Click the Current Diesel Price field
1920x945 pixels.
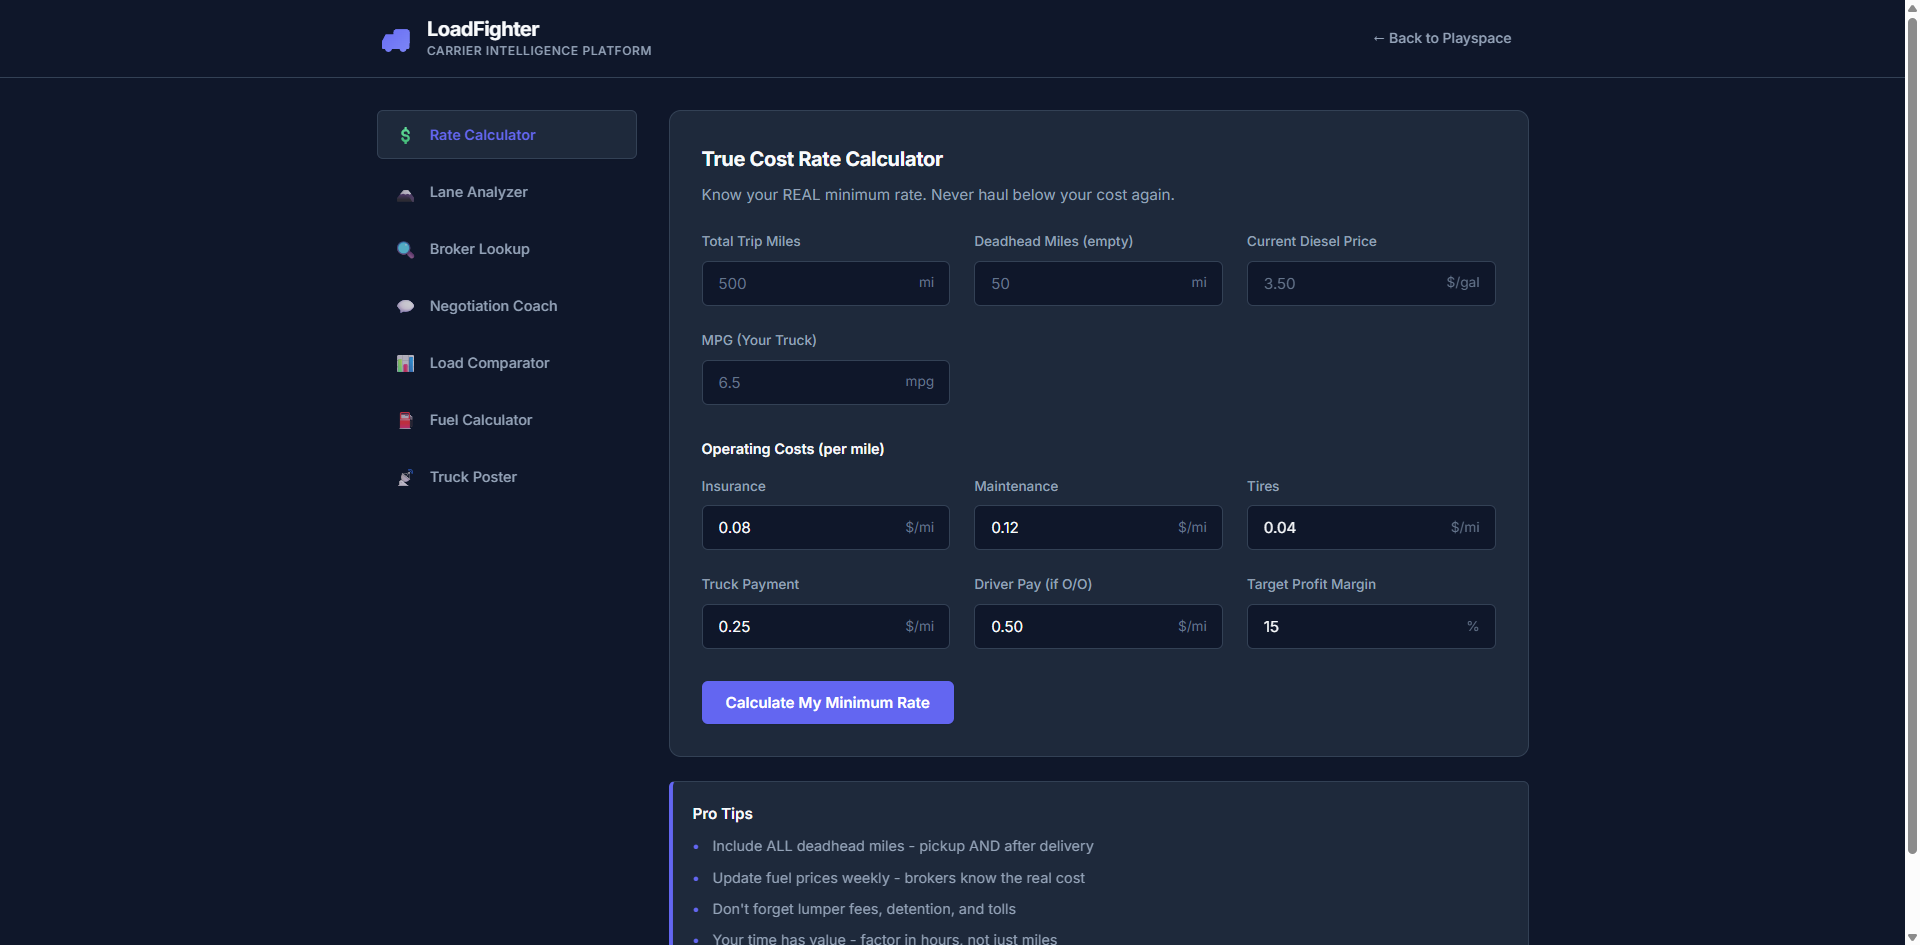[1370, 283]
